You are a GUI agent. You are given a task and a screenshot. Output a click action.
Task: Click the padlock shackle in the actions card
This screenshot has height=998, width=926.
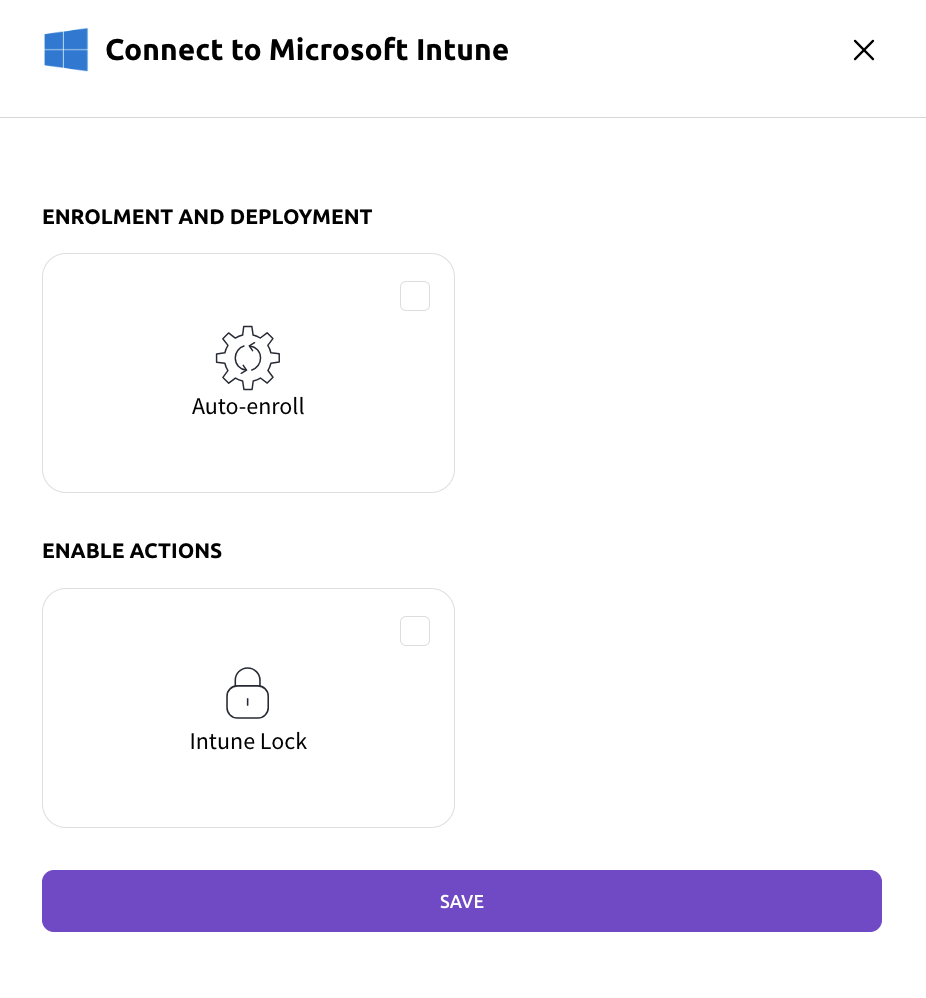pos(247,678)
